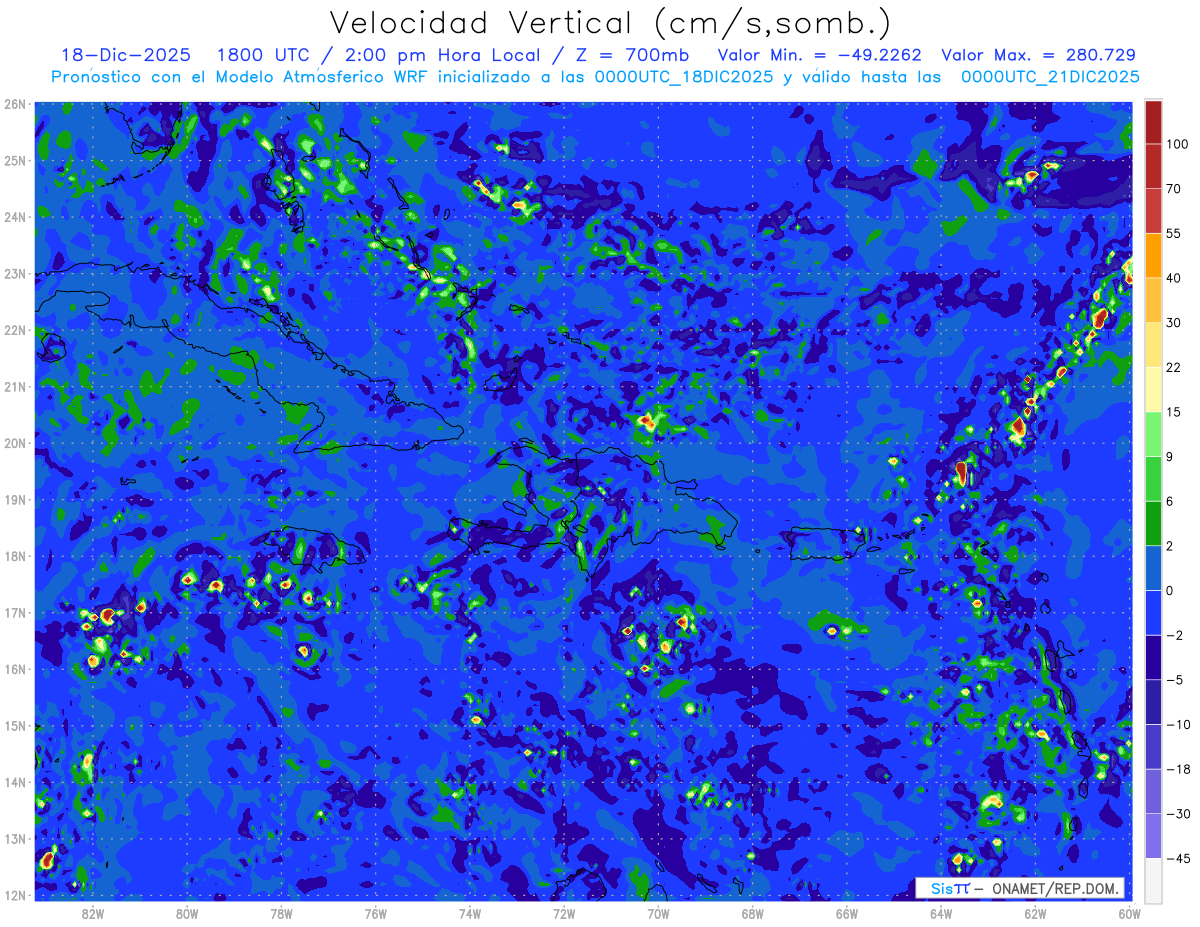1200x927 pixels.
Task: Click the colorbar swatch between 30 and 40
Action: tap(1153, 300)
